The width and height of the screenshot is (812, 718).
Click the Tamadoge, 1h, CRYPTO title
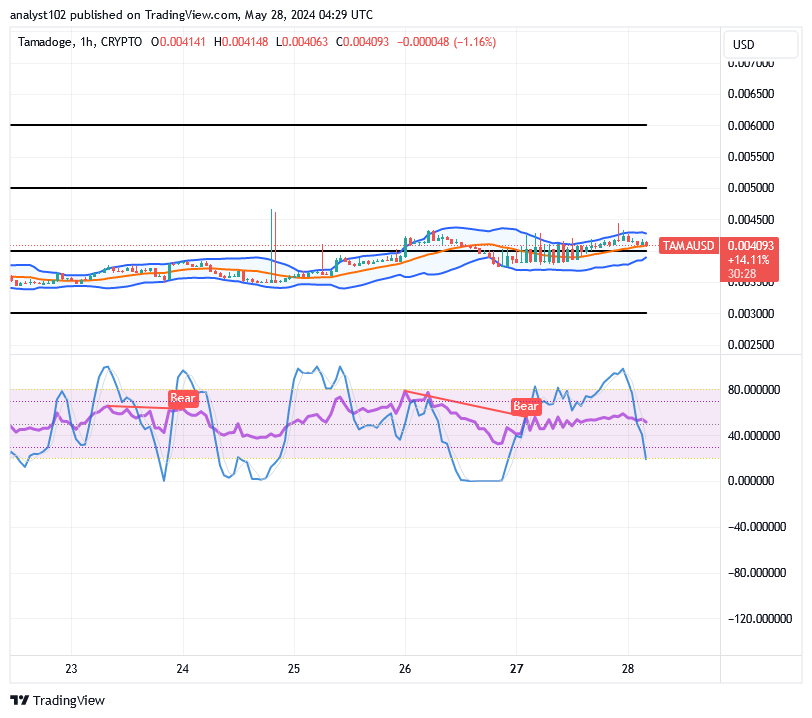[x=80, y=42]
